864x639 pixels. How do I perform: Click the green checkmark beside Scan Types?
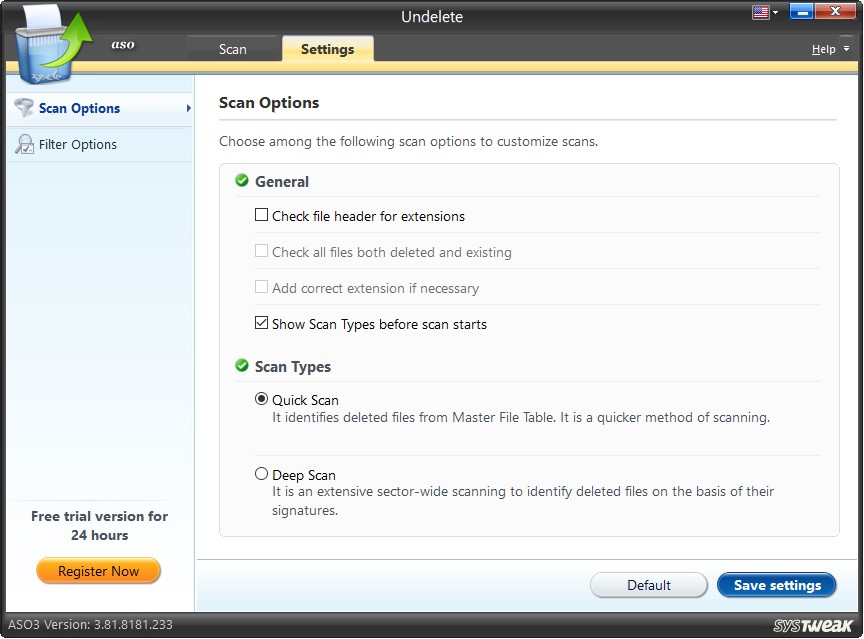(x=241, y=366)
